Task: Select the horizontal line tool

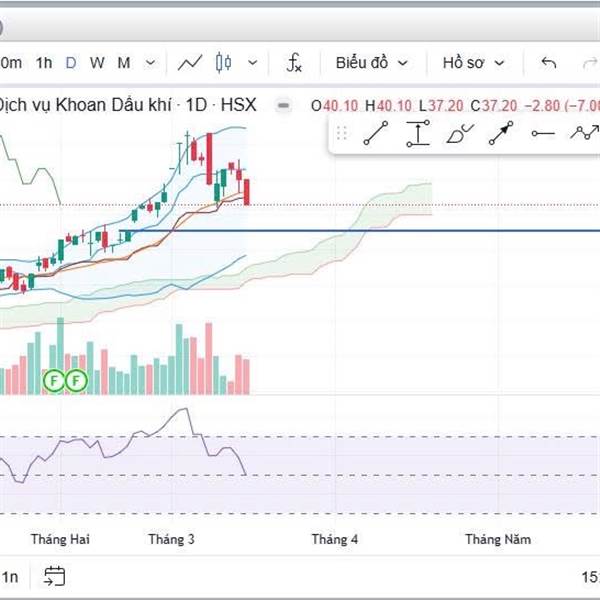Action: [542, 133]
